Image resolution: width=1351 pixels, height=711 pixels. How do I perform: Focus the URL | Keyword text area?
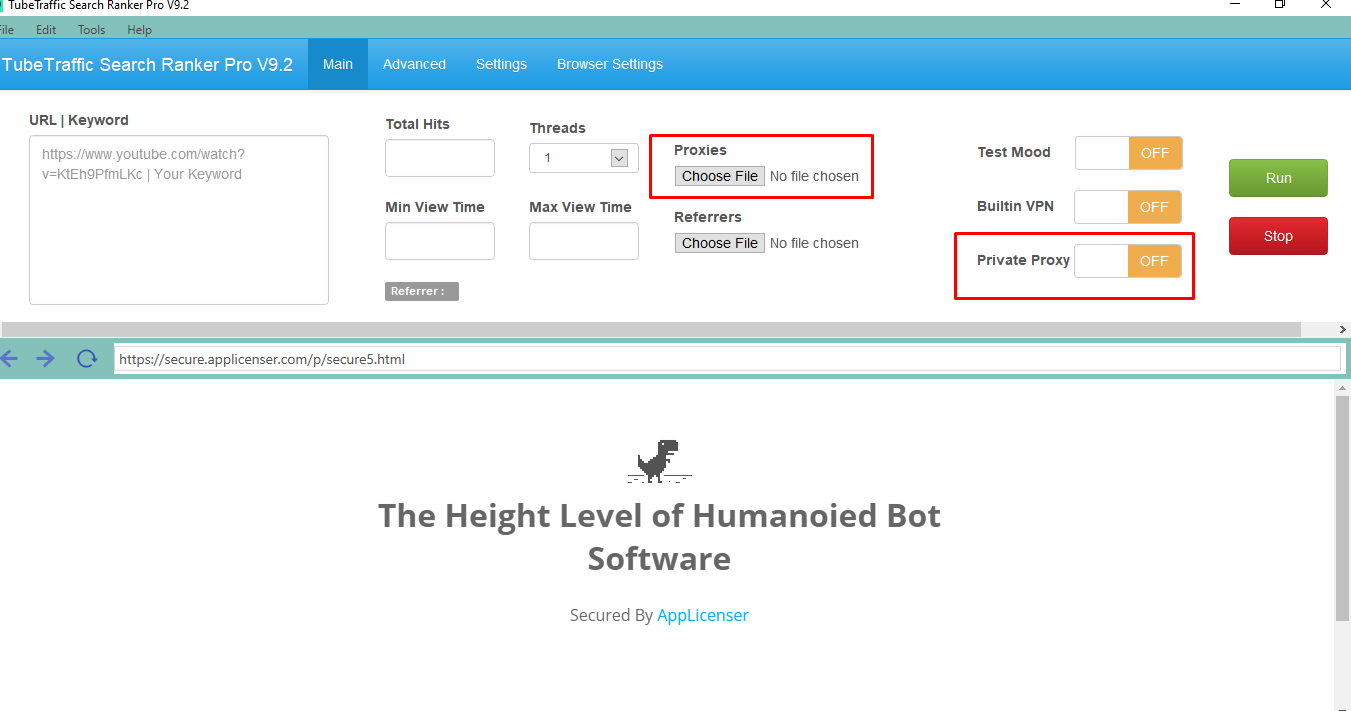(x=179, y=220)
